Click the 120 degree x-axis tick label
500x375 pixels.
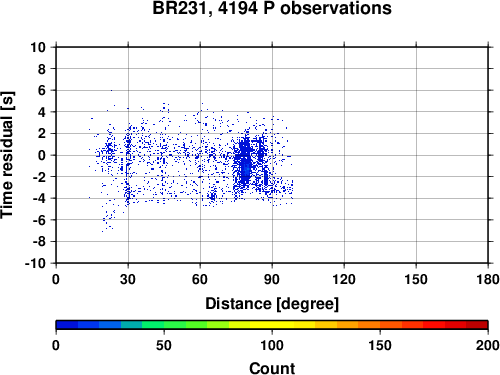click(x=344, y=279)
